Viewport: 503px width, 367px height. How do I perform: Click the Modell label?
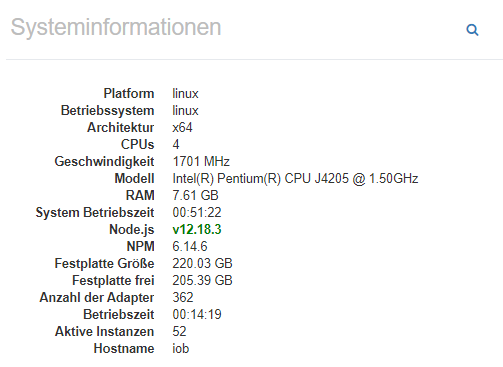coord(134,178)
